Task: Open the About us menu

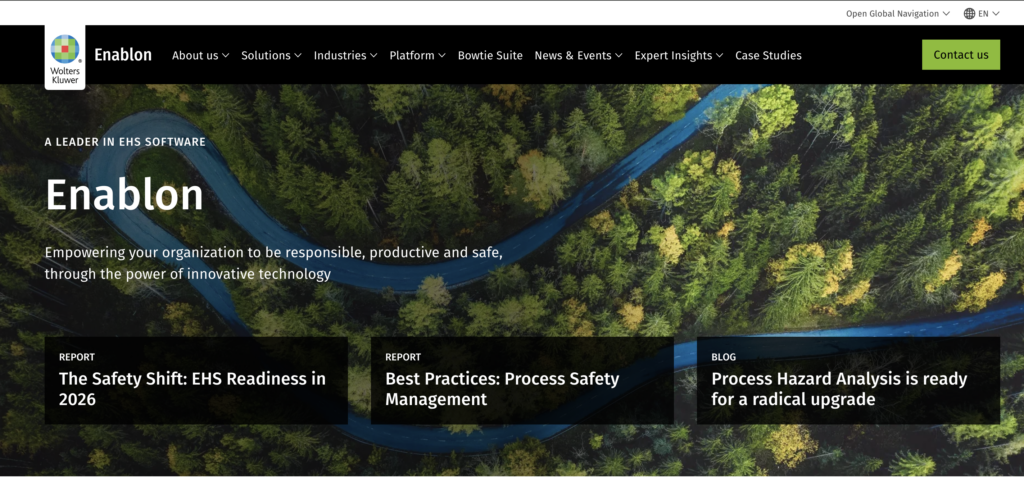Action: pos(200,56)
